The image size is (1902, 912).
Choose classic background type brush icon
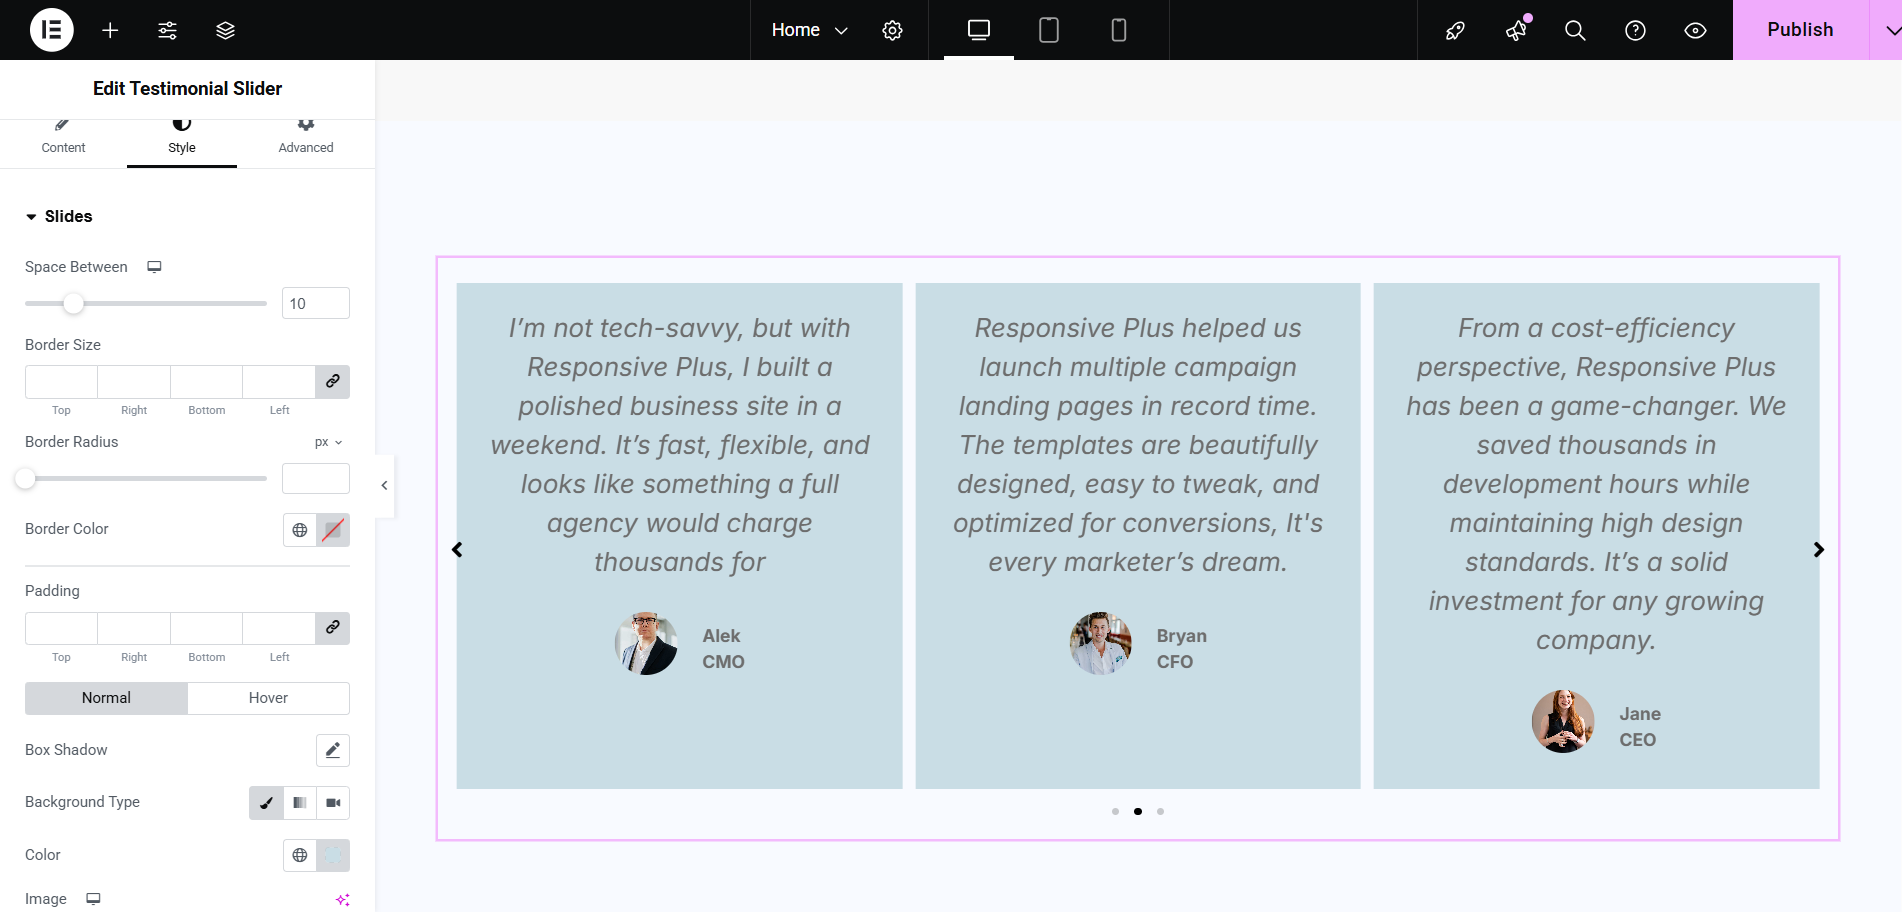click(x=266, y=803)
